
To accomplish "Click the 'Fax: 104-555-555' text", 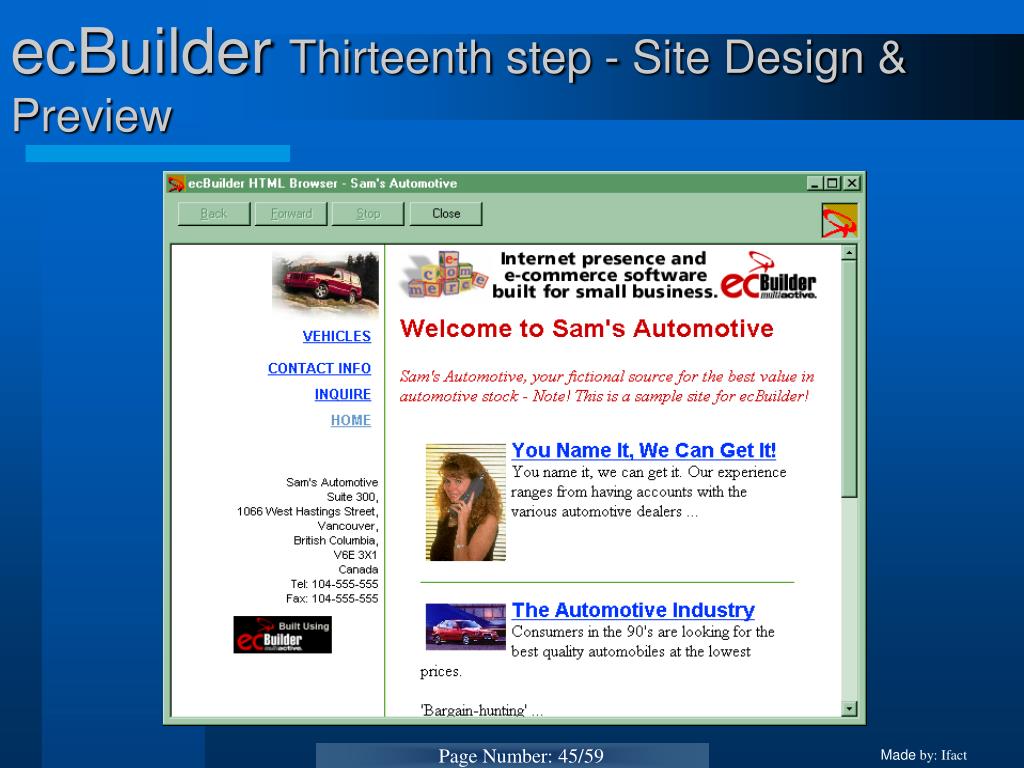I will [x=332, y=598].
